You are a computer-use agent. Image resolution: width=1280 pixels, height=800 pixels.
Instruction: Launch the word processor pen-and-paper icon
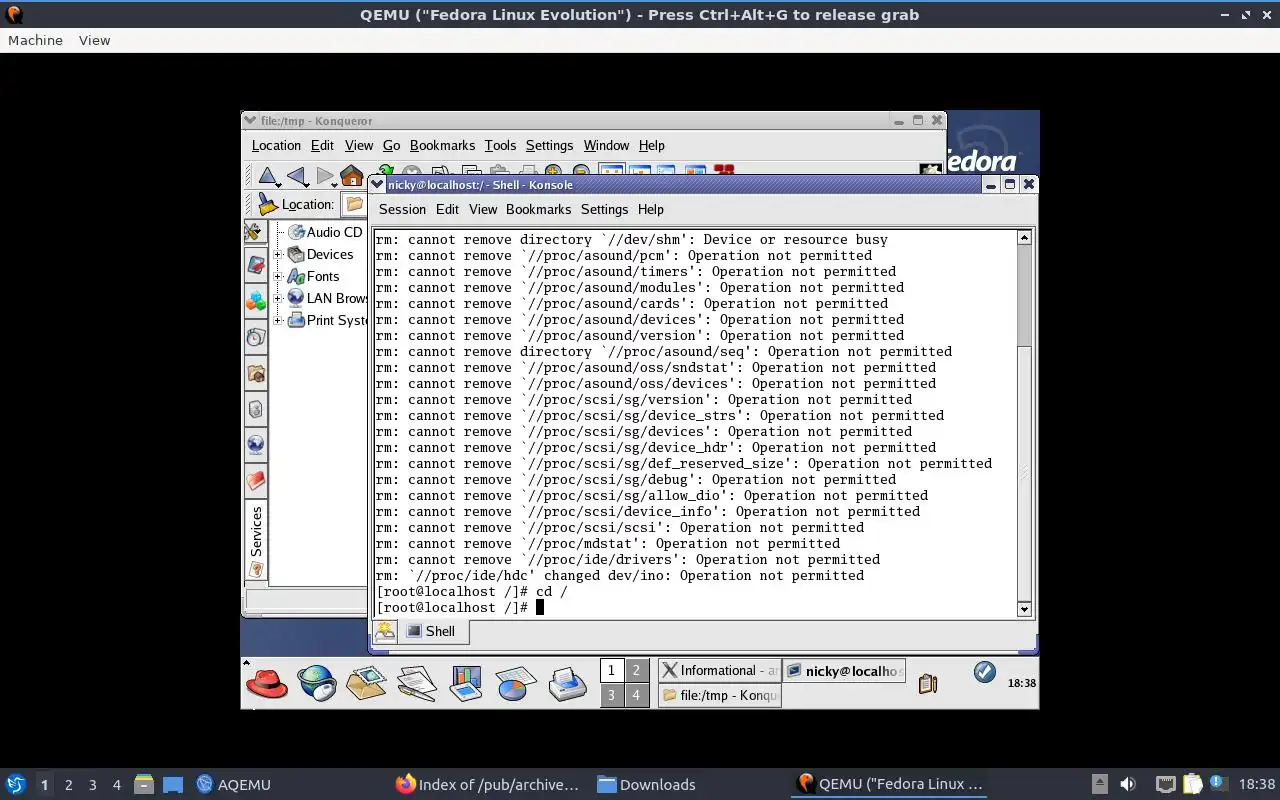(416, 684)
